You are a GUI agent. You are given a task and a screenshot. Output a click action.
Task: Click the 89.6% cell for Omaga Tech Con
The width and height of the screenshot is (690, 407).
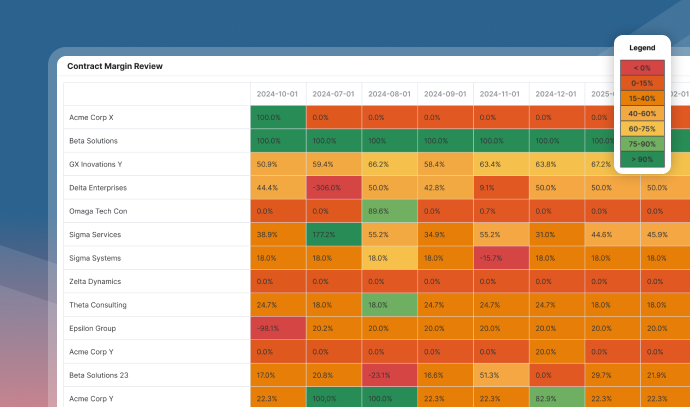point(389,211)
